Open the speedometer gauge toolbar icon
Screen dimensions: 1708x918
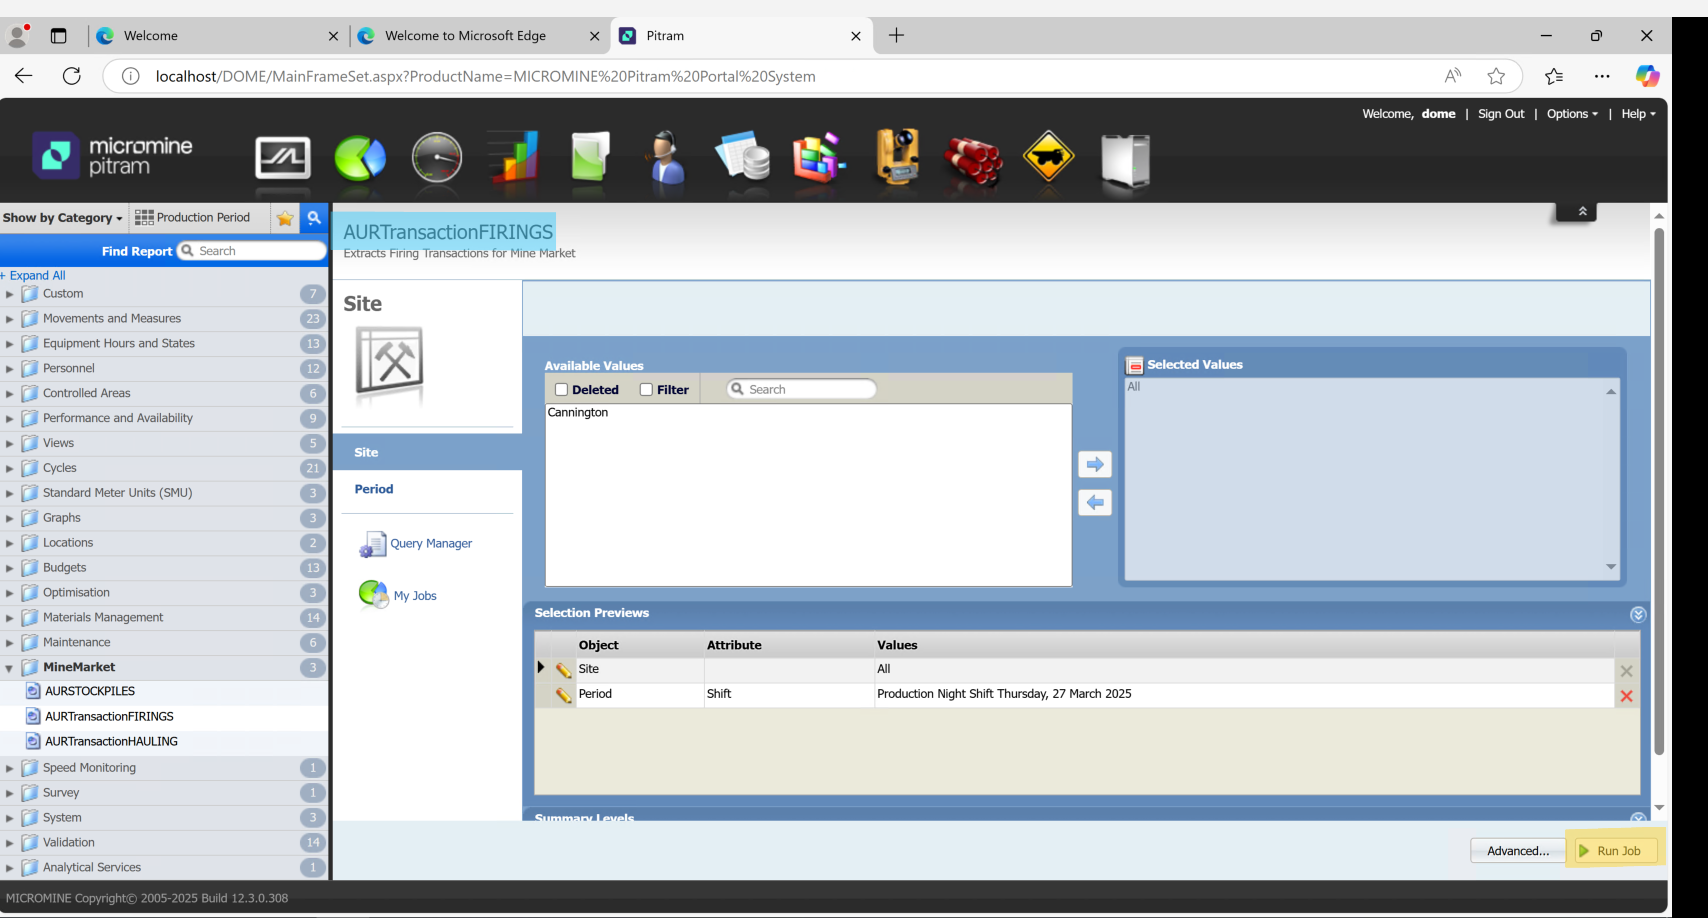pyautogui.click(x=437, y=158)
